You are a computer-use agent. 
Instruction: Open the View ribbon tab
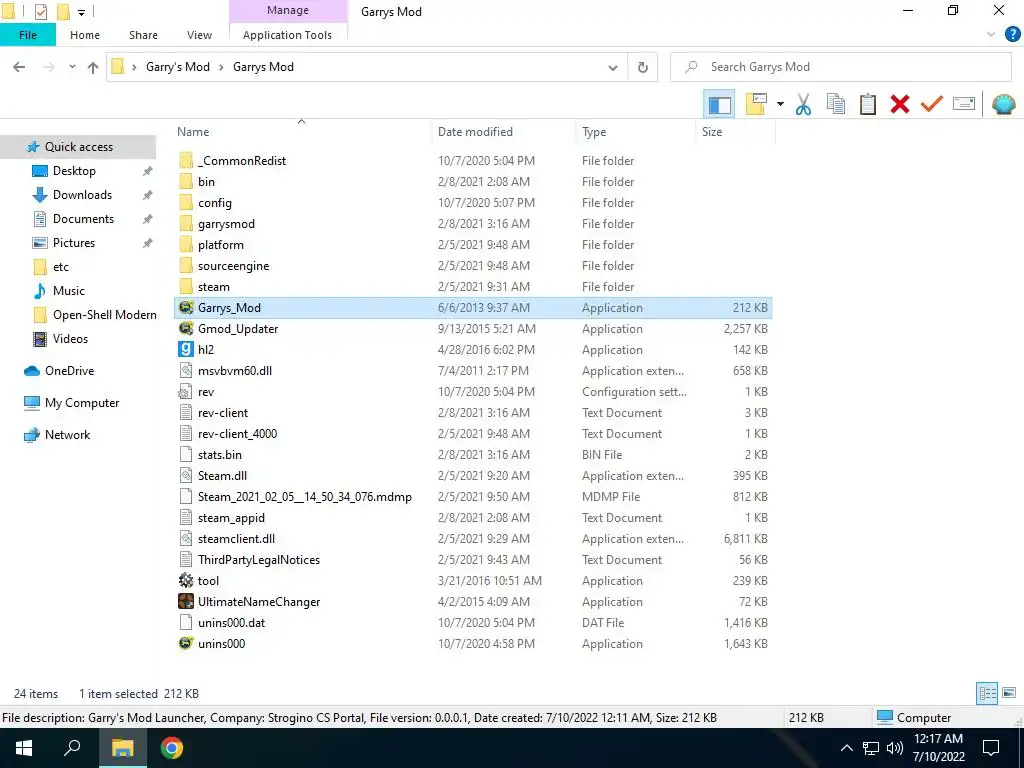(199, 35)
